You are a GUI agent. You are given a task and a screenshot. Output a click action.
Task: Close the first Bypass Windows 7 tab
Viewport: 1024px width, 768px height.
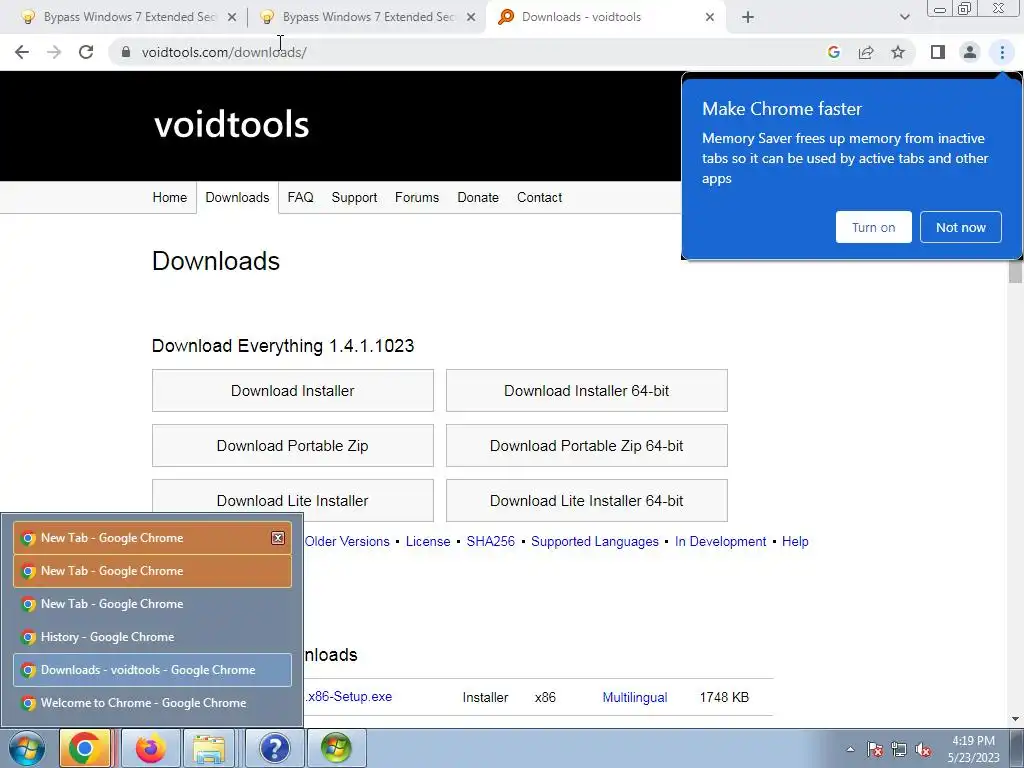click(x=232, y=17)
